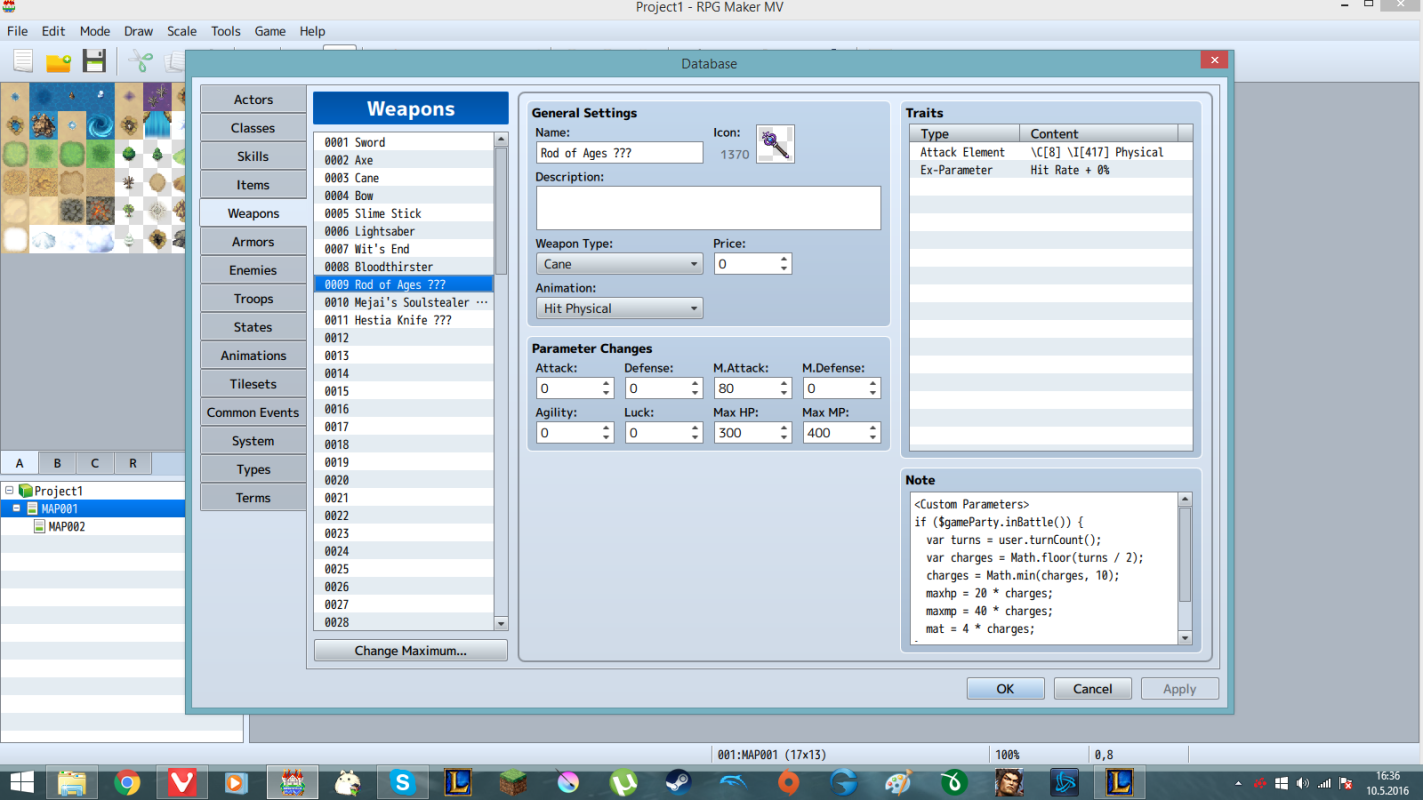This screenshot has height=800, width=1423.
Task: Collapse the MAP001 tree node
Action: tap(17, 509)
